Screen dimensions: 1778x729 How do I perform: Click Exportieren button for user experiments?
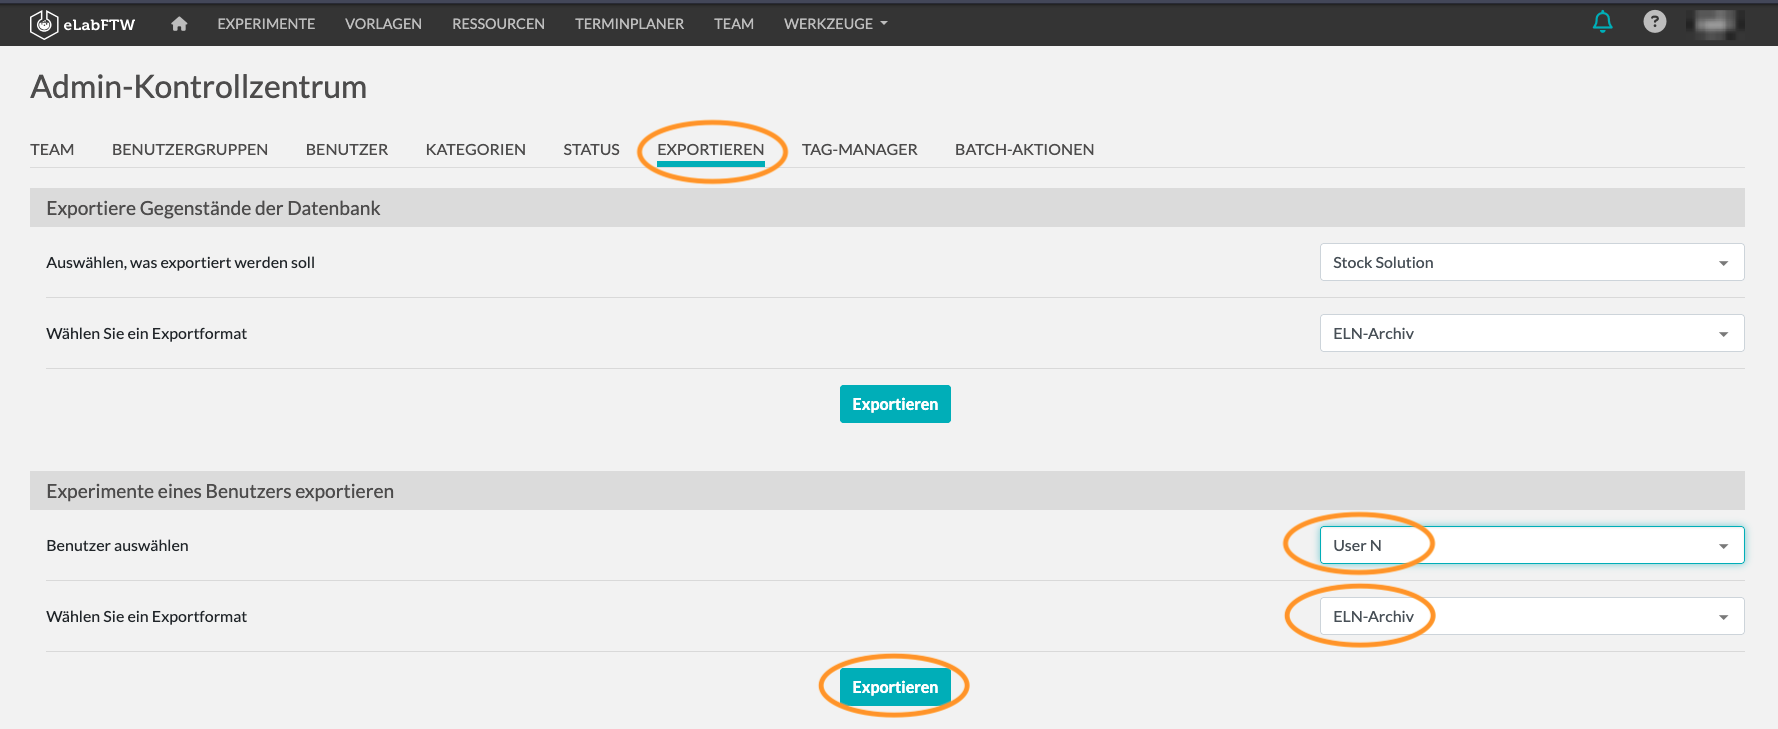pyautogui.click(x=895, y=687)
